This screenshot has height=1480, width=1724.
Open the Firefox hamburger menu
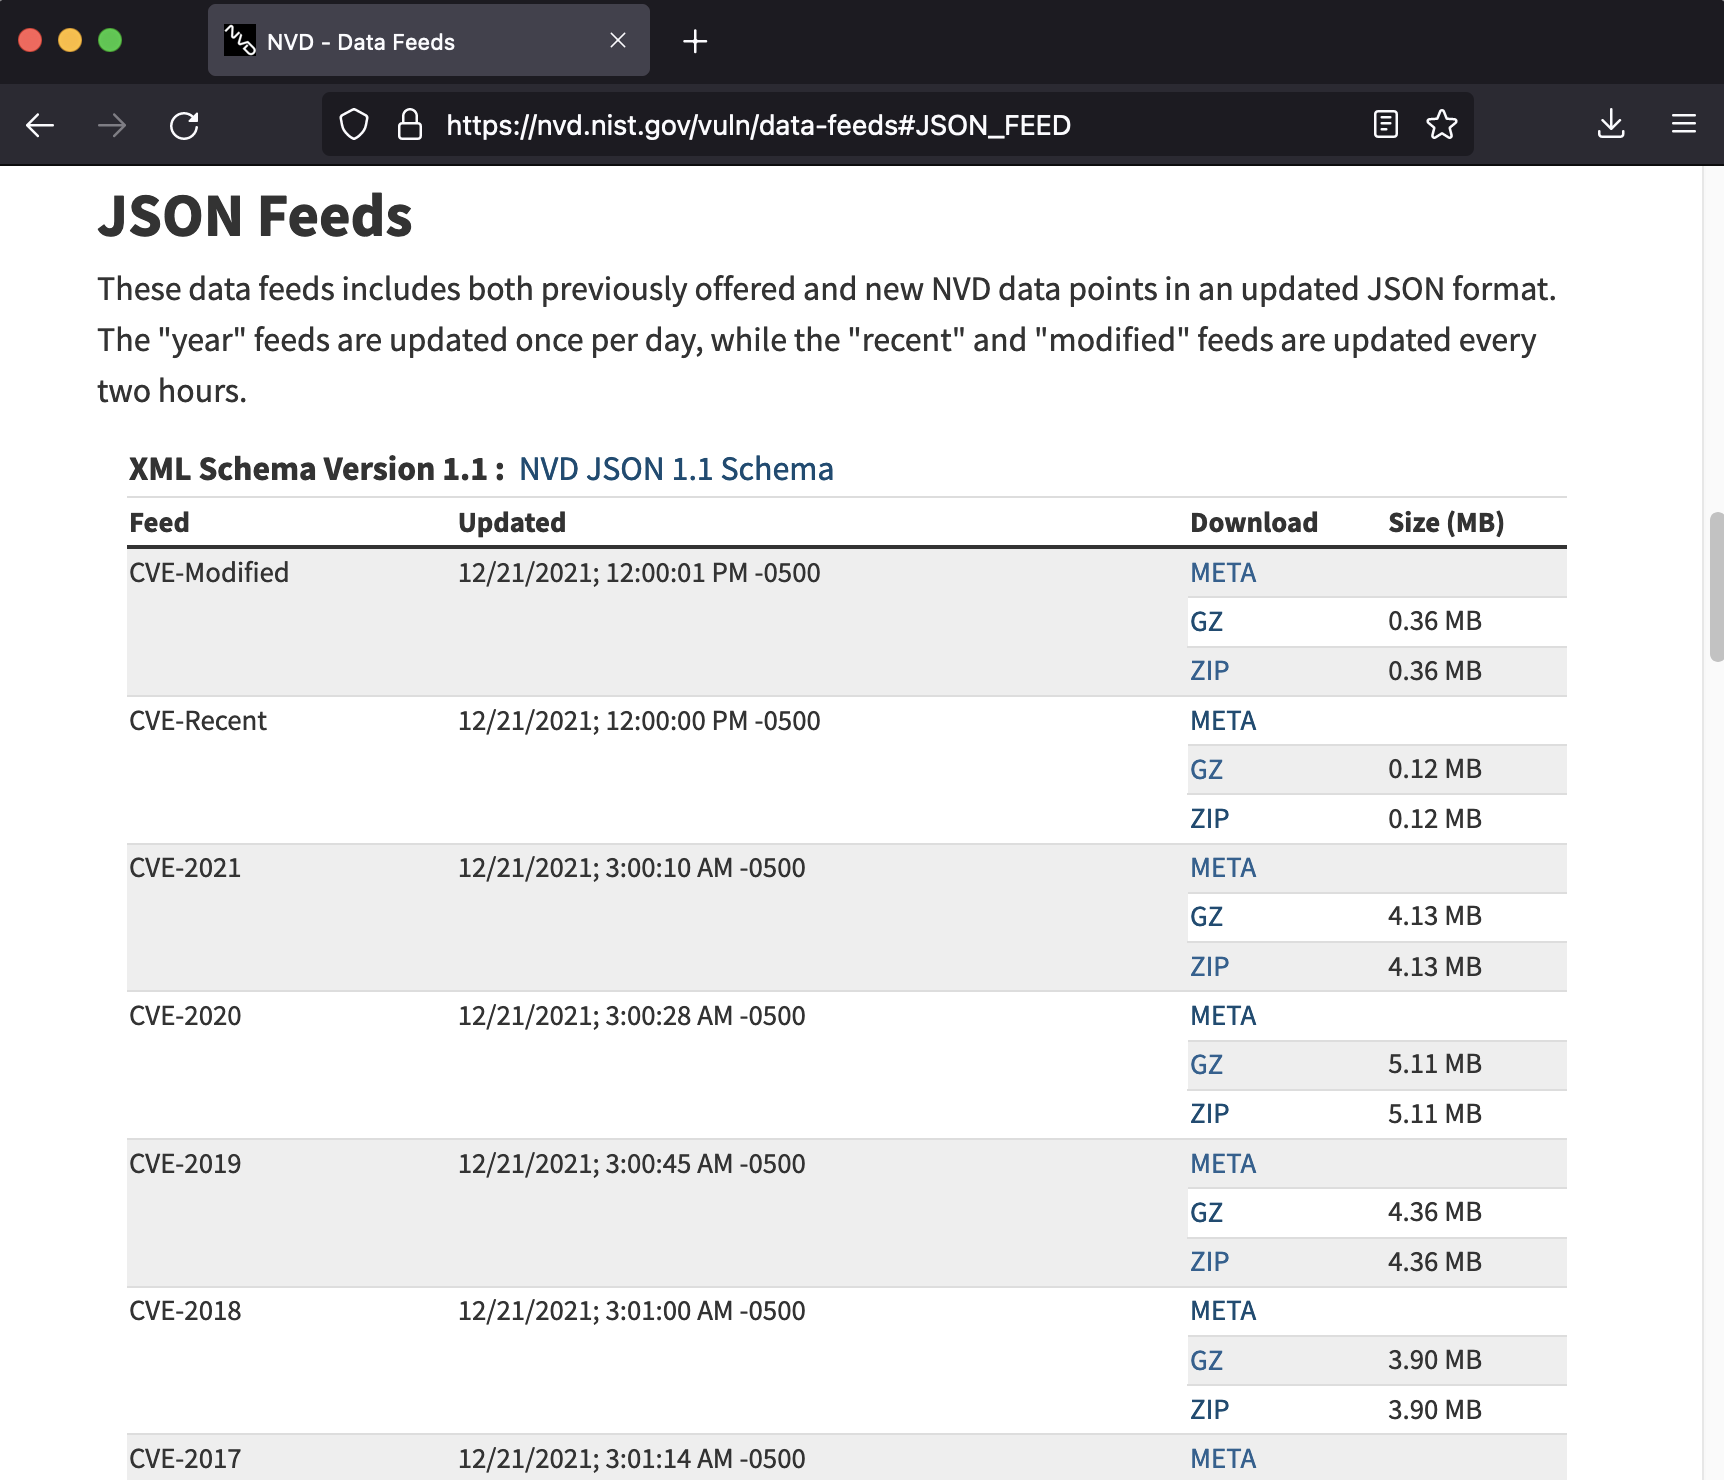pos(1683,125)
